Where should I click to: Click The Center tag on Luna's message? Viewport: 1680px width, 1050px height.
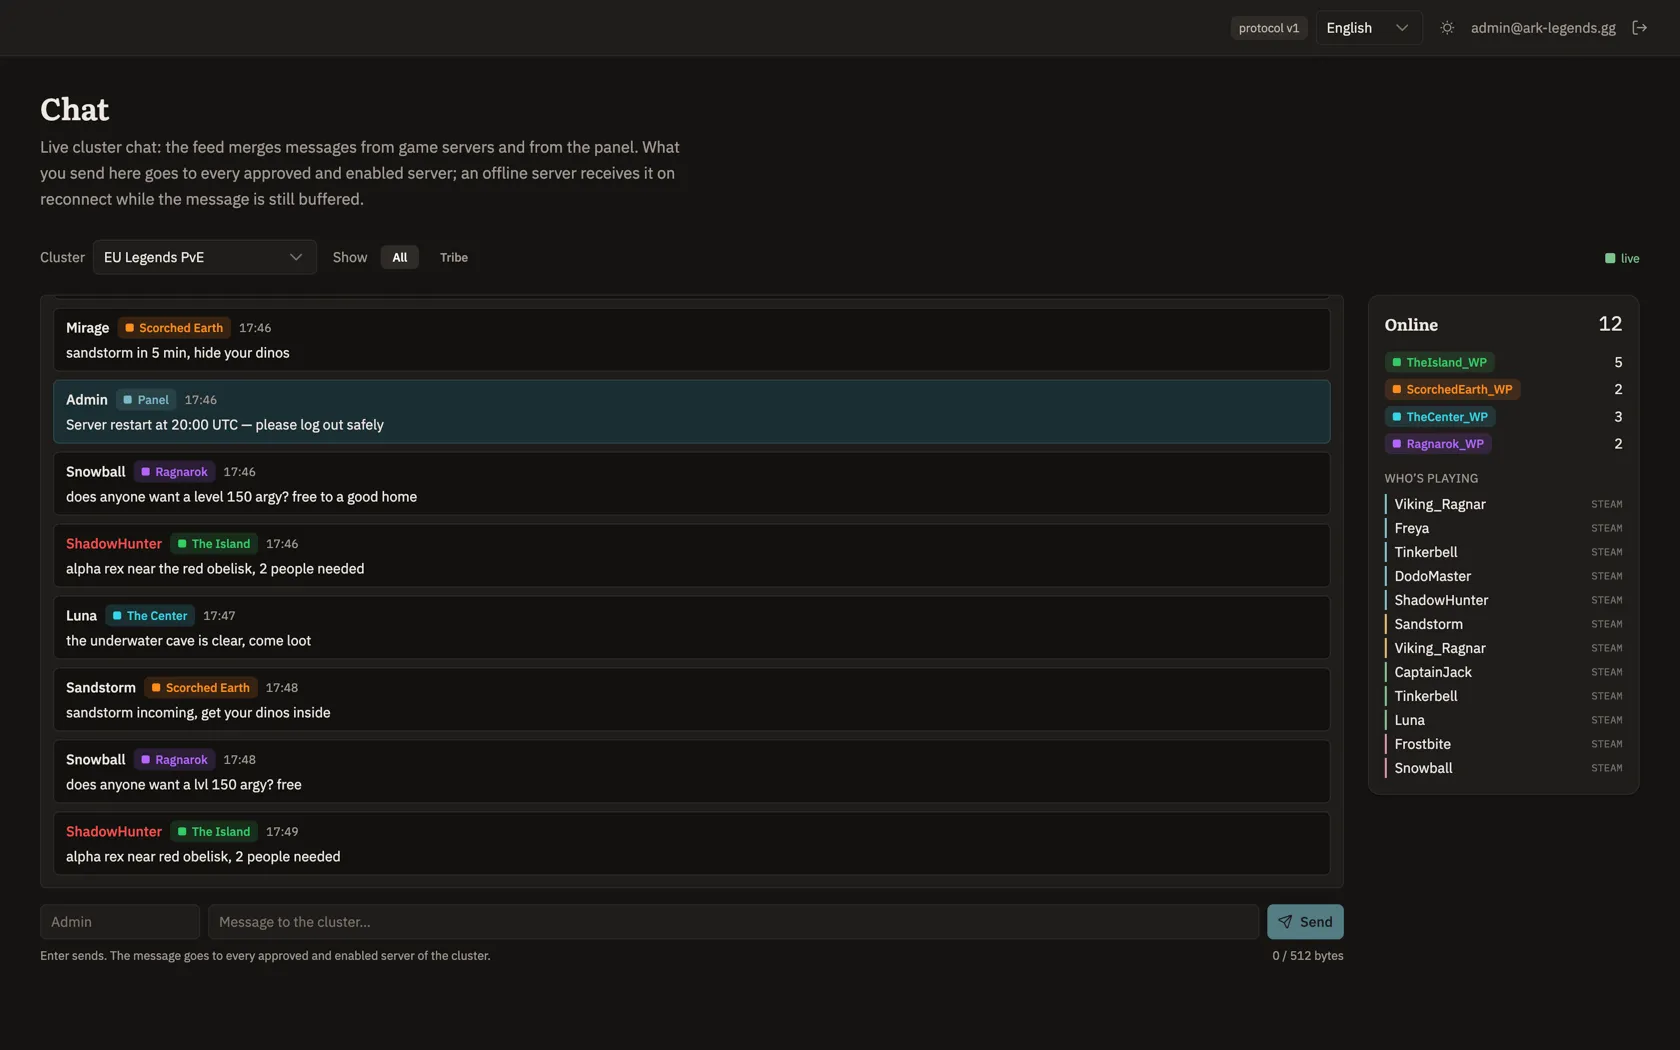click(150, 616)
